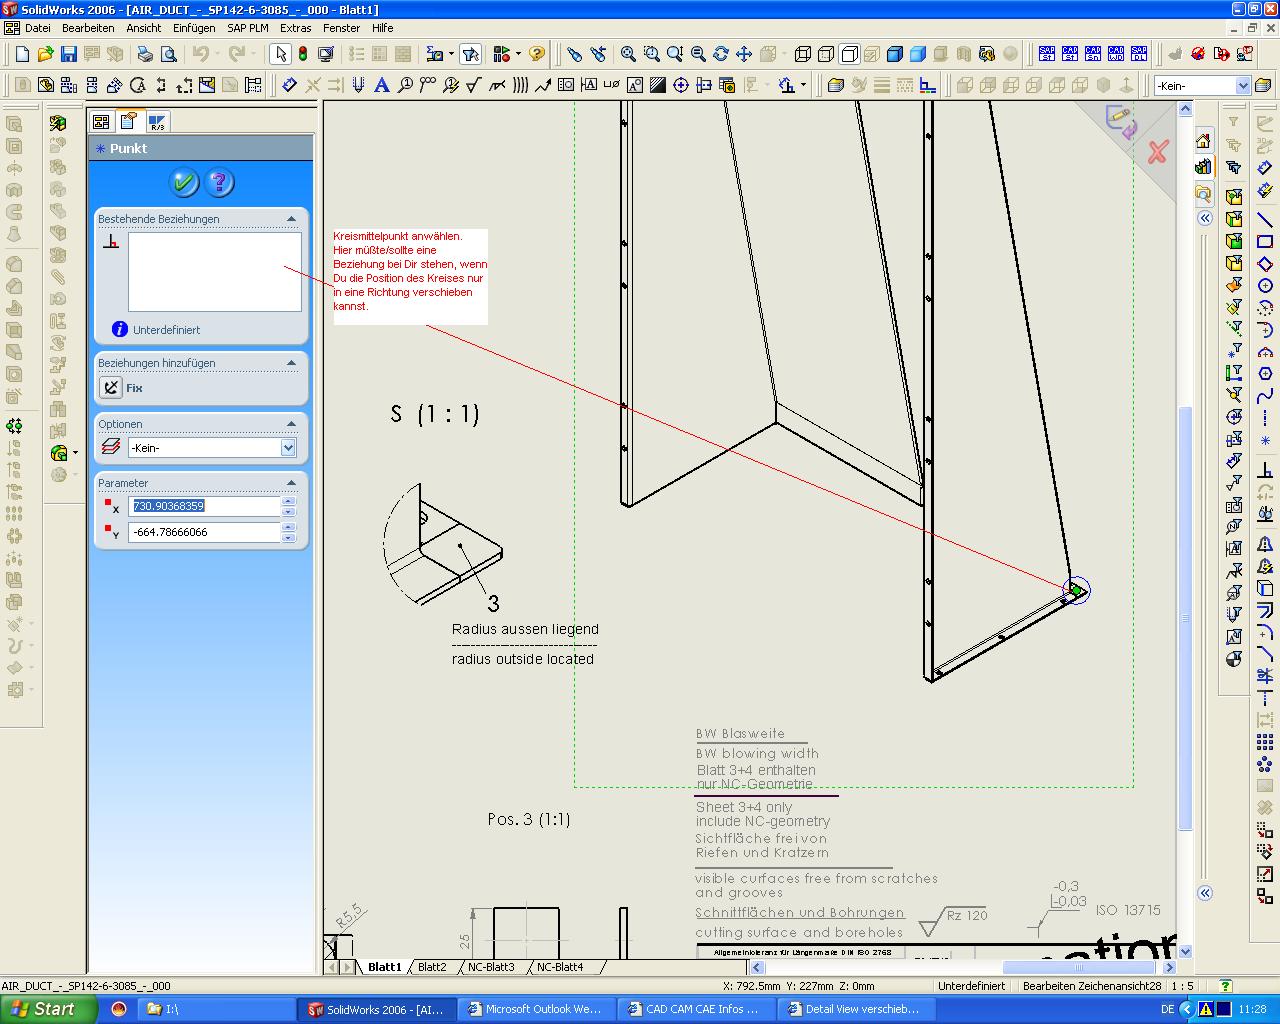Click the Print icon in toolbar

point(145,54)
